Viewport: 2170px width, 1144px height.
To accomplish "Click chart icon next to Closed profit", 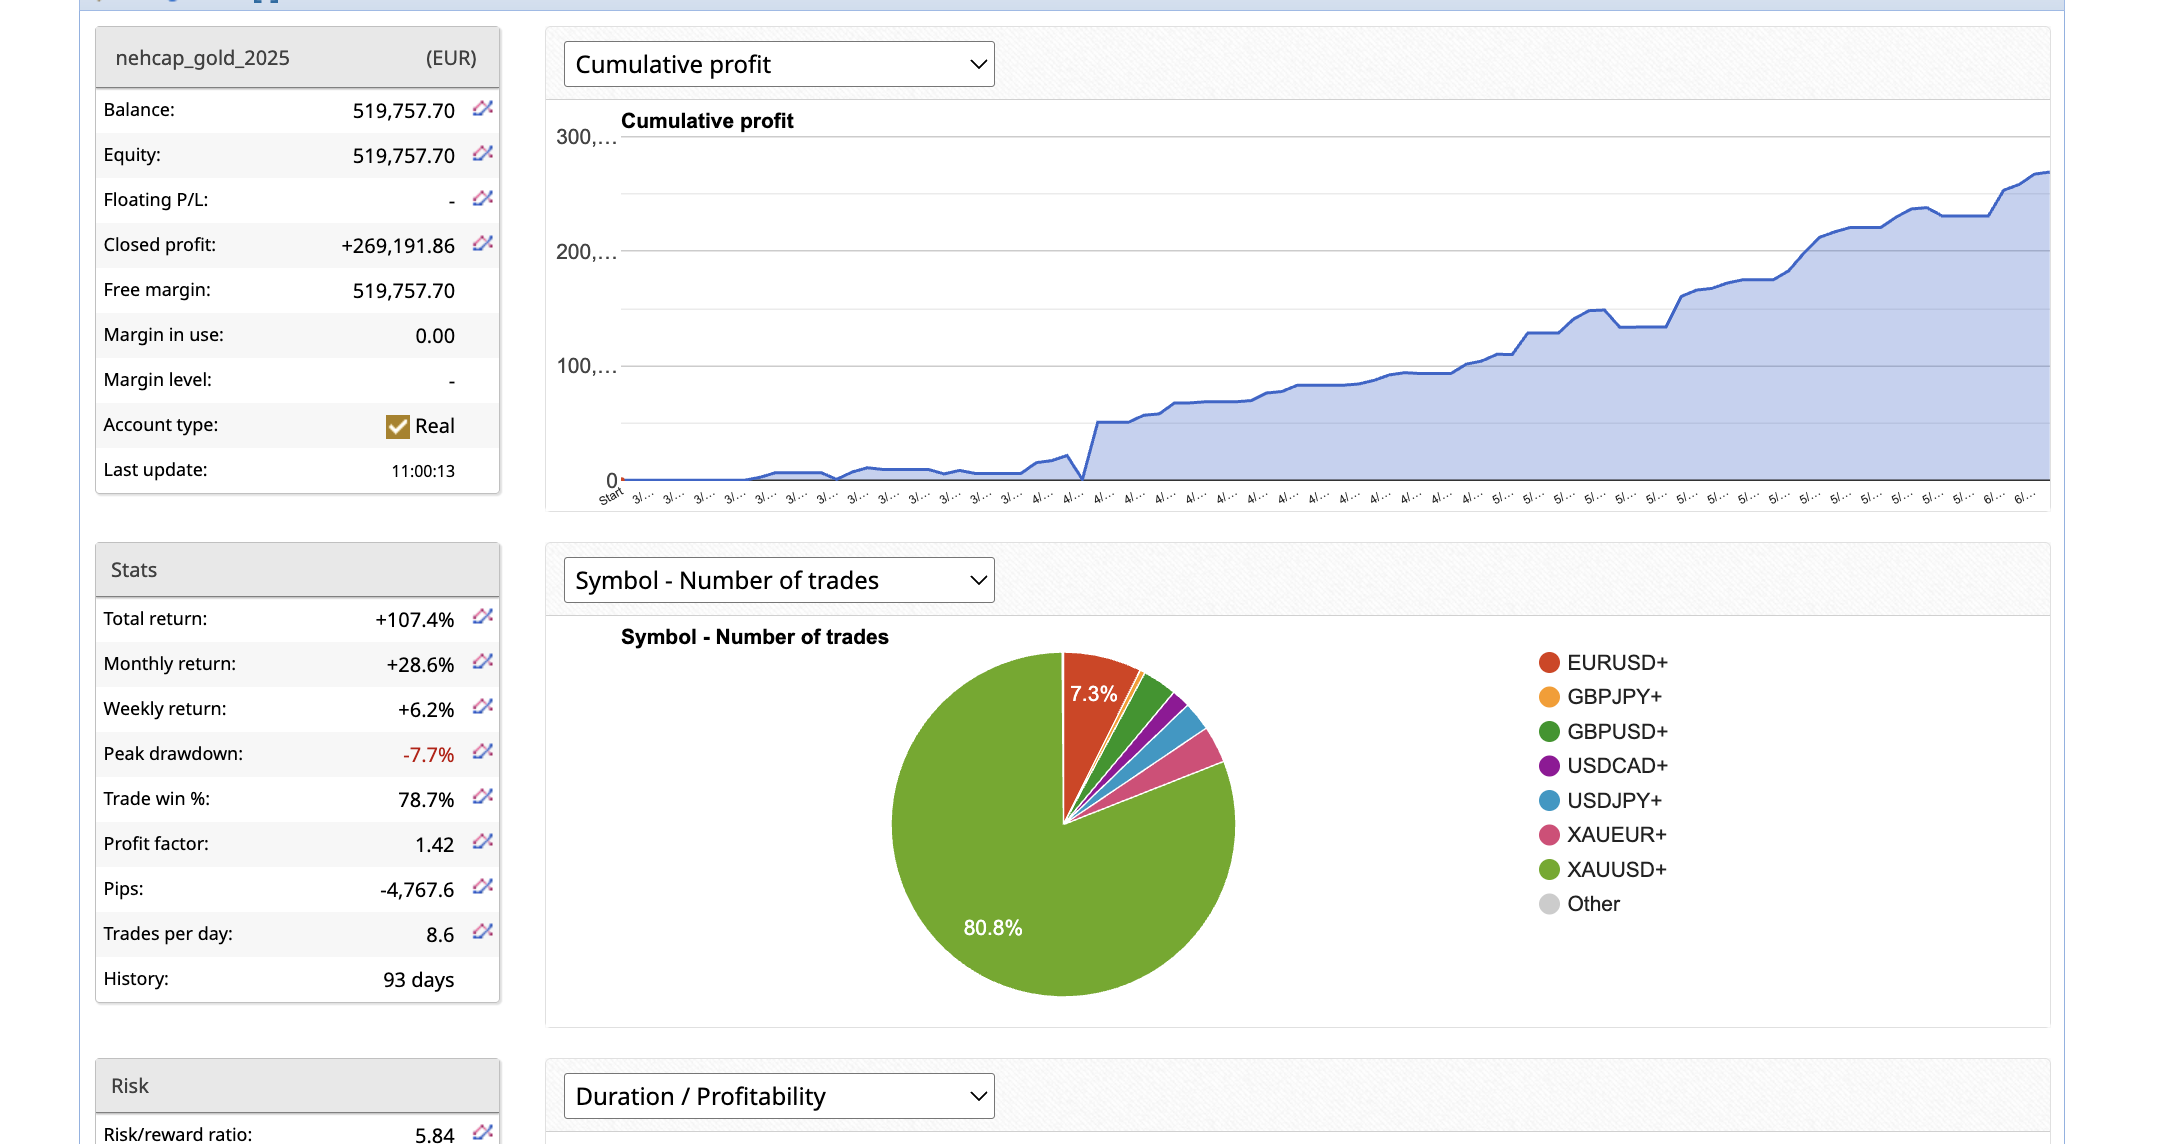I will (x=483, y=243).
